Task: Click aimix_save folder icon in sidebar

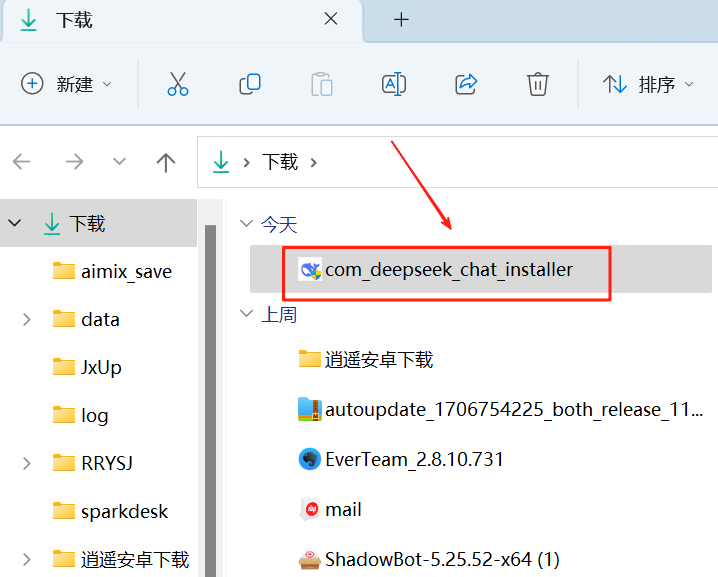Action: (x=64, y=270)
